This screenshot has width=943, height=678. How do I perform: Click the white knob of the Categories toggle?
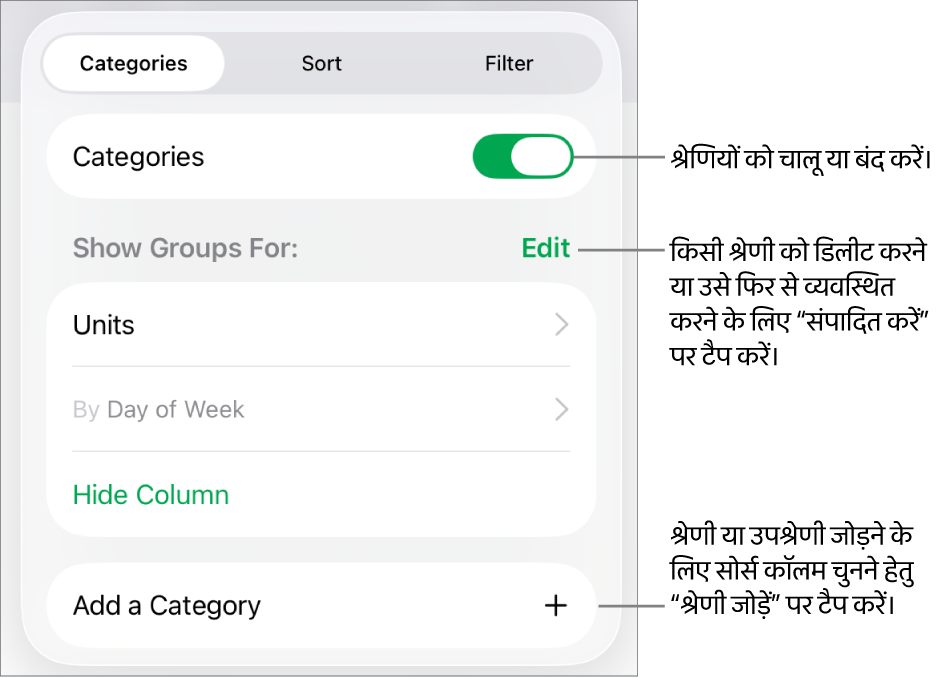pos(541,157)
